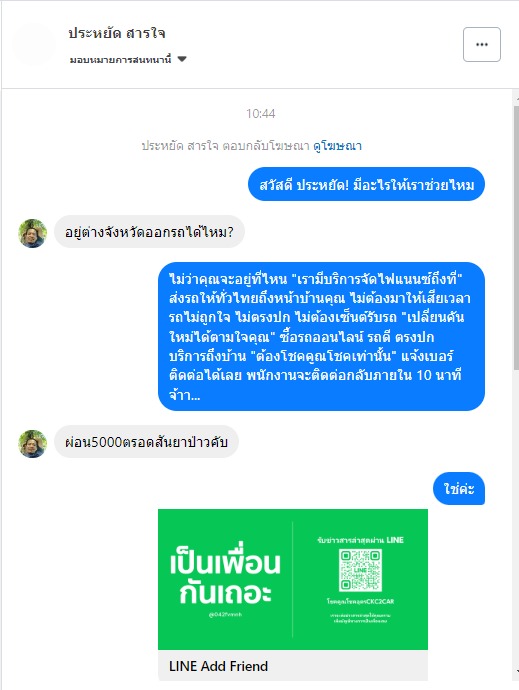Click the QR code in LINE banner
519x690 pixels.
pos(360,570)
